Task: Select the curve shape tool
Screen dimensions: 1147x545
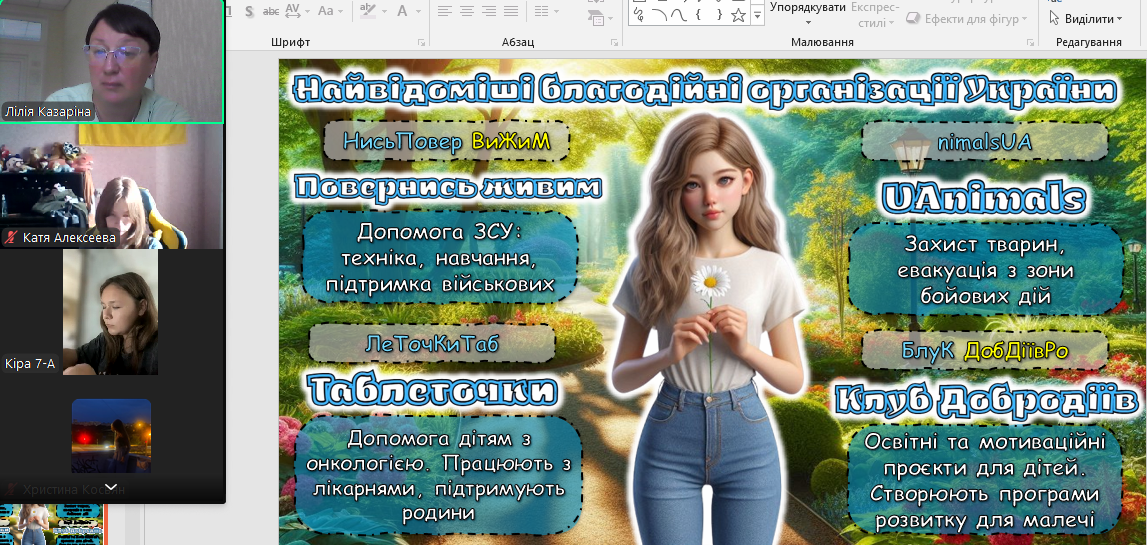Action: point(678,15)
